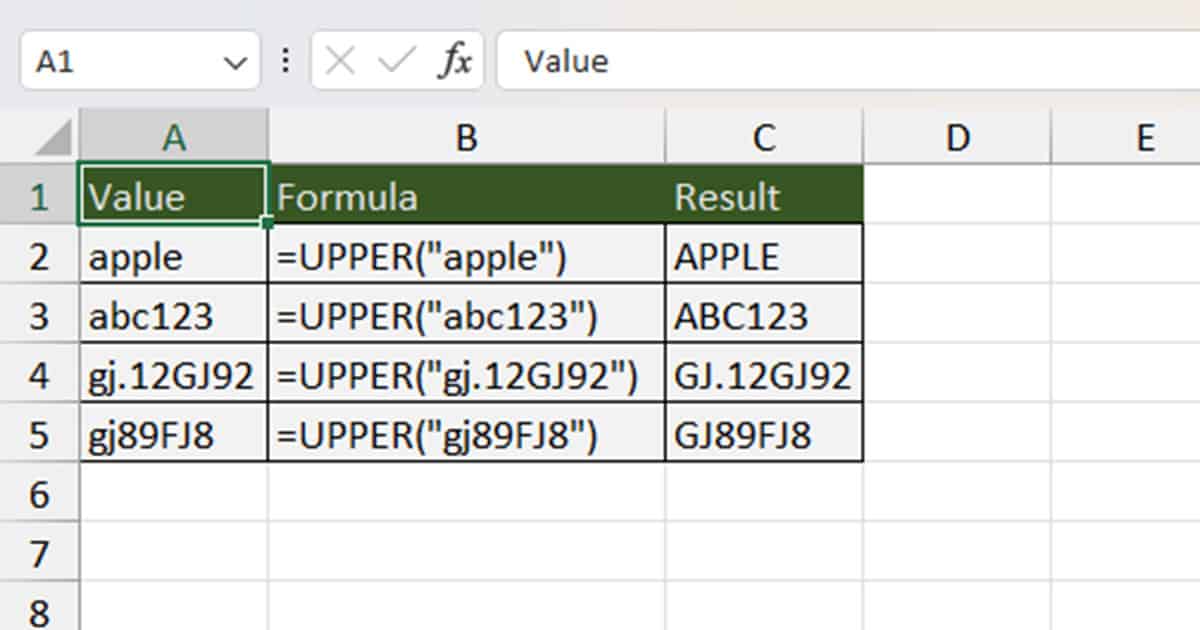Viewport: 1200px width, 630px height.
Task: Select the Result header cell
Action: coord(763,196)
